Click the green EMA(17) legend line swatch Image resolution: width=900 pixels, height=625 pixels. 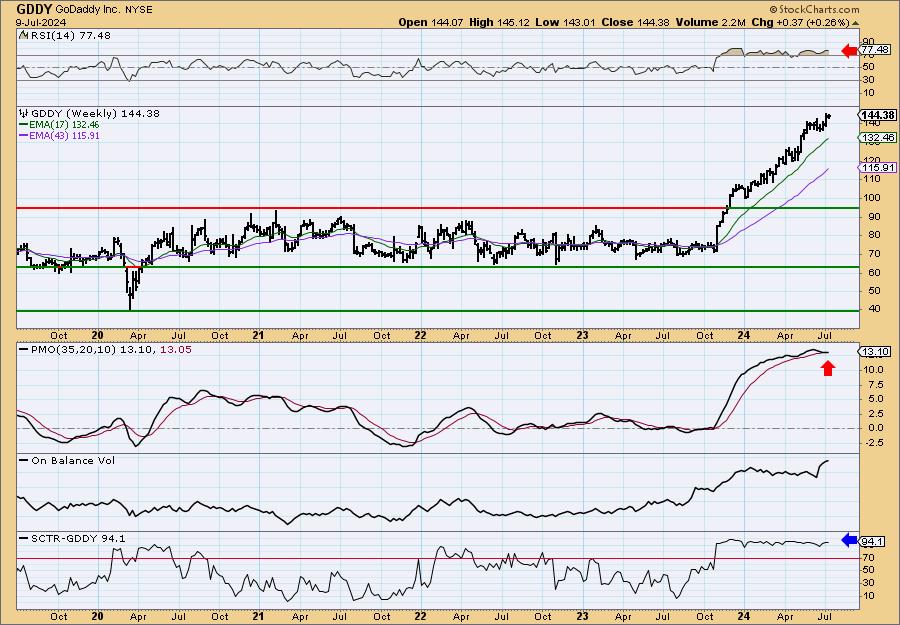[24, 125]
